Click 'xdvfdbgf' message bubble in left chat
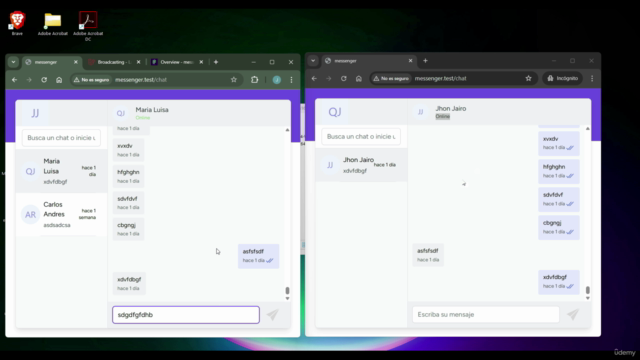 point(129,284)
